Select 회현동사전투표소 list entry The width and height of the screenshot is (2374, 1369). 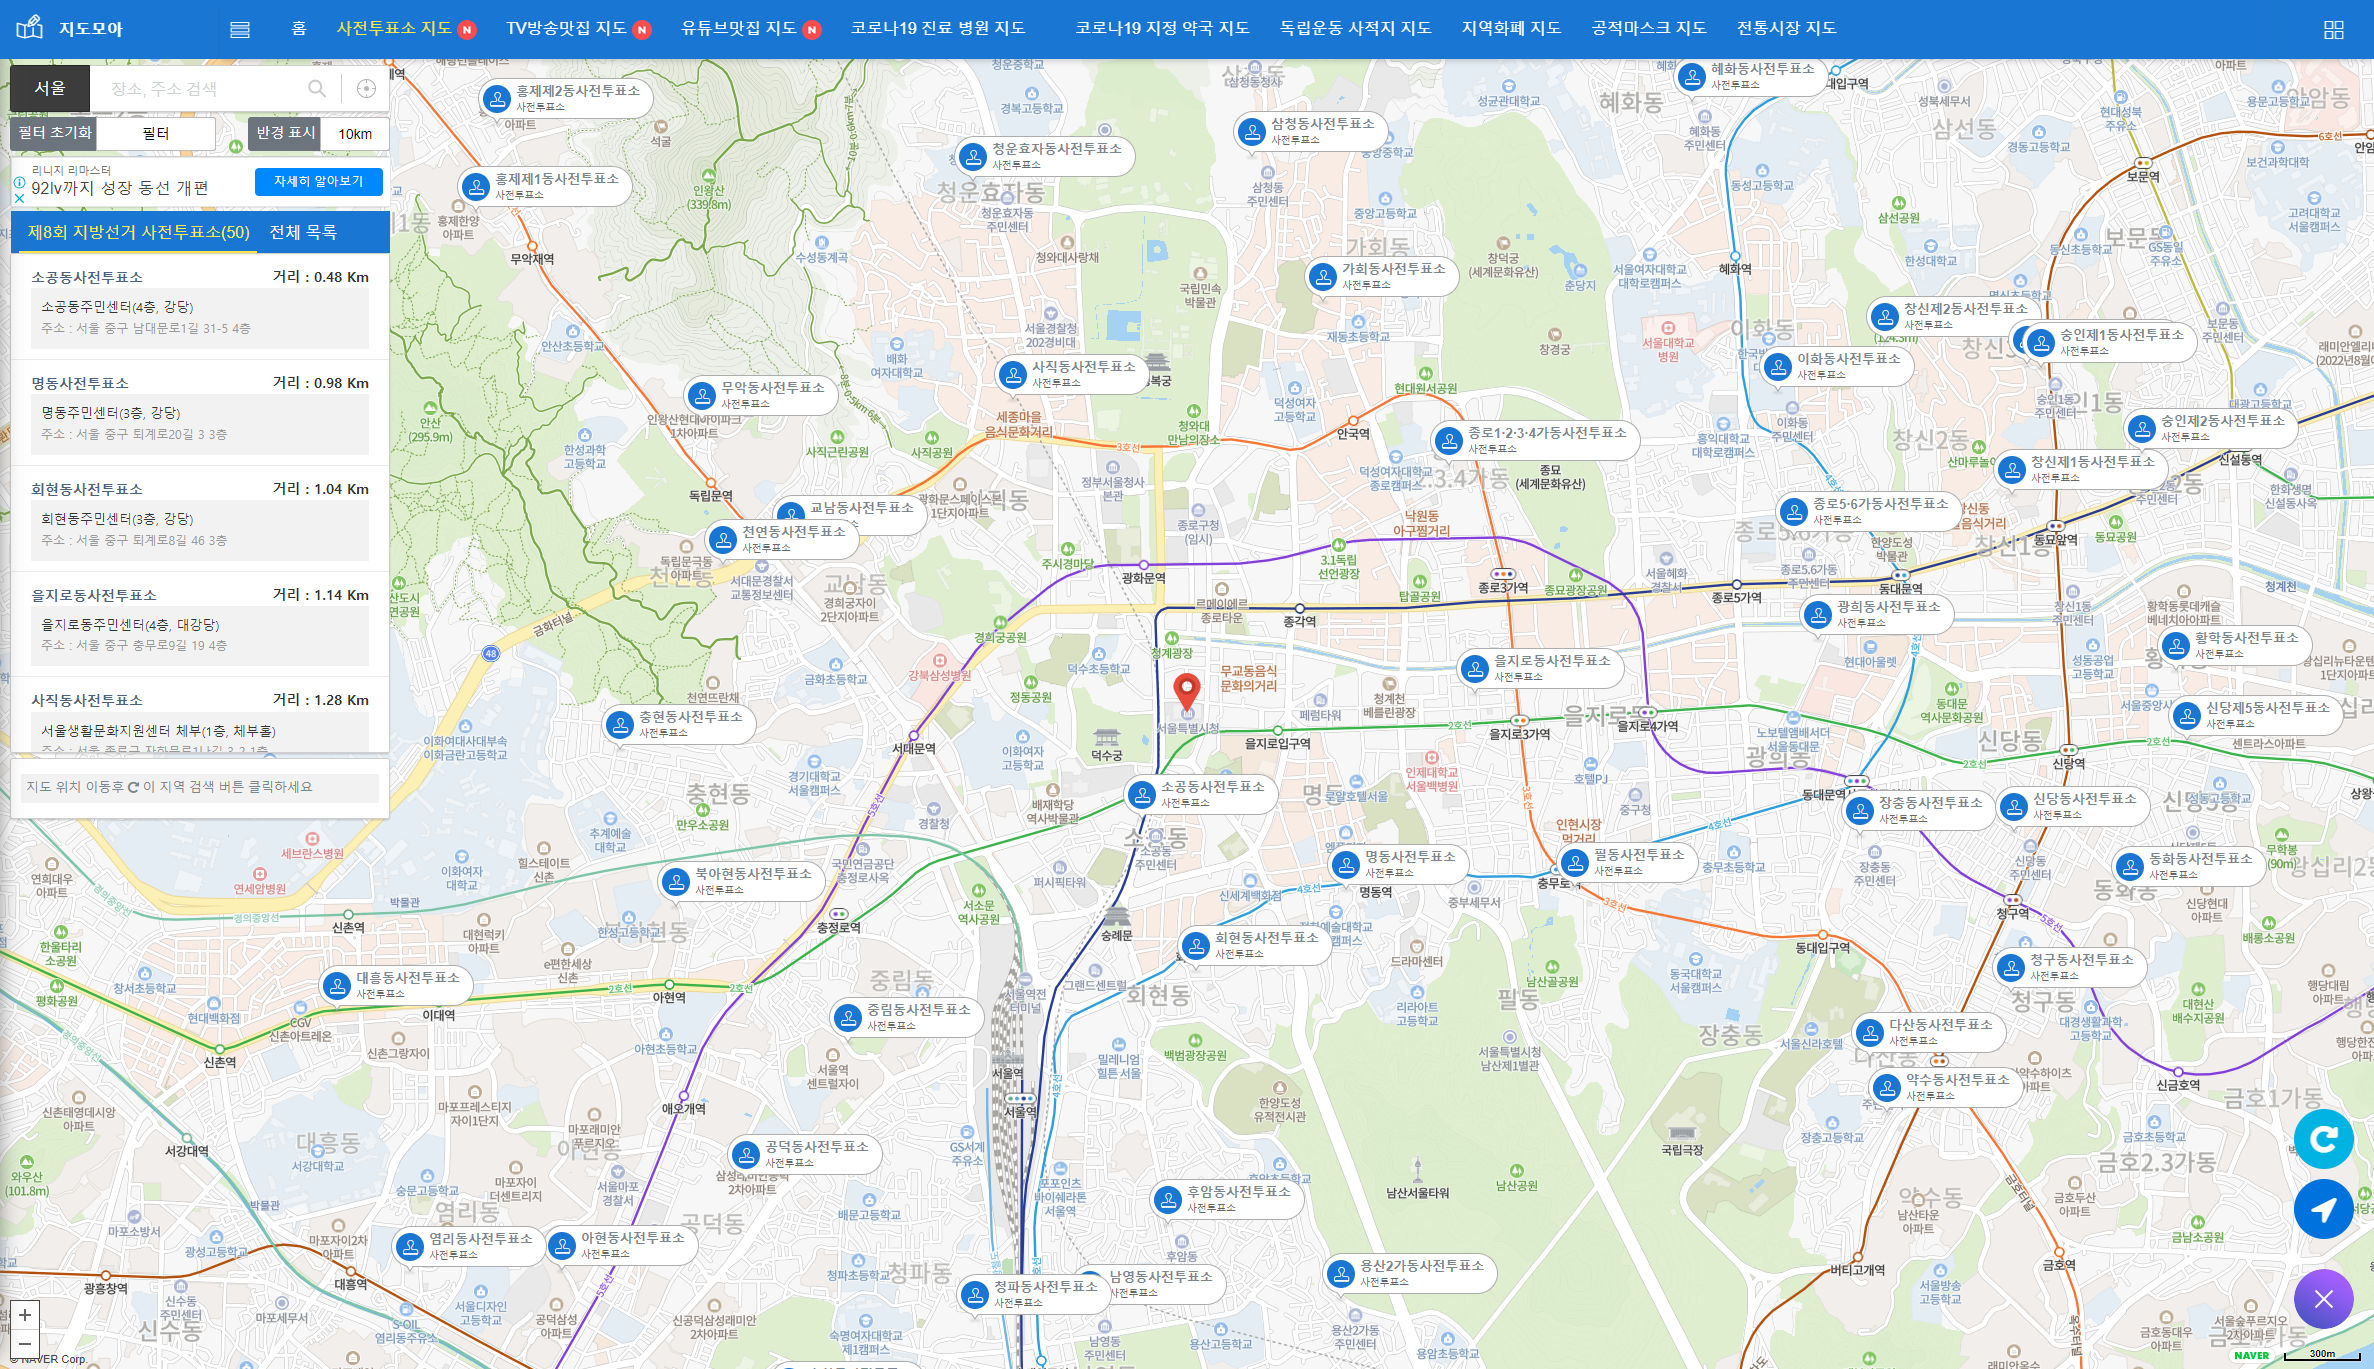200,518
